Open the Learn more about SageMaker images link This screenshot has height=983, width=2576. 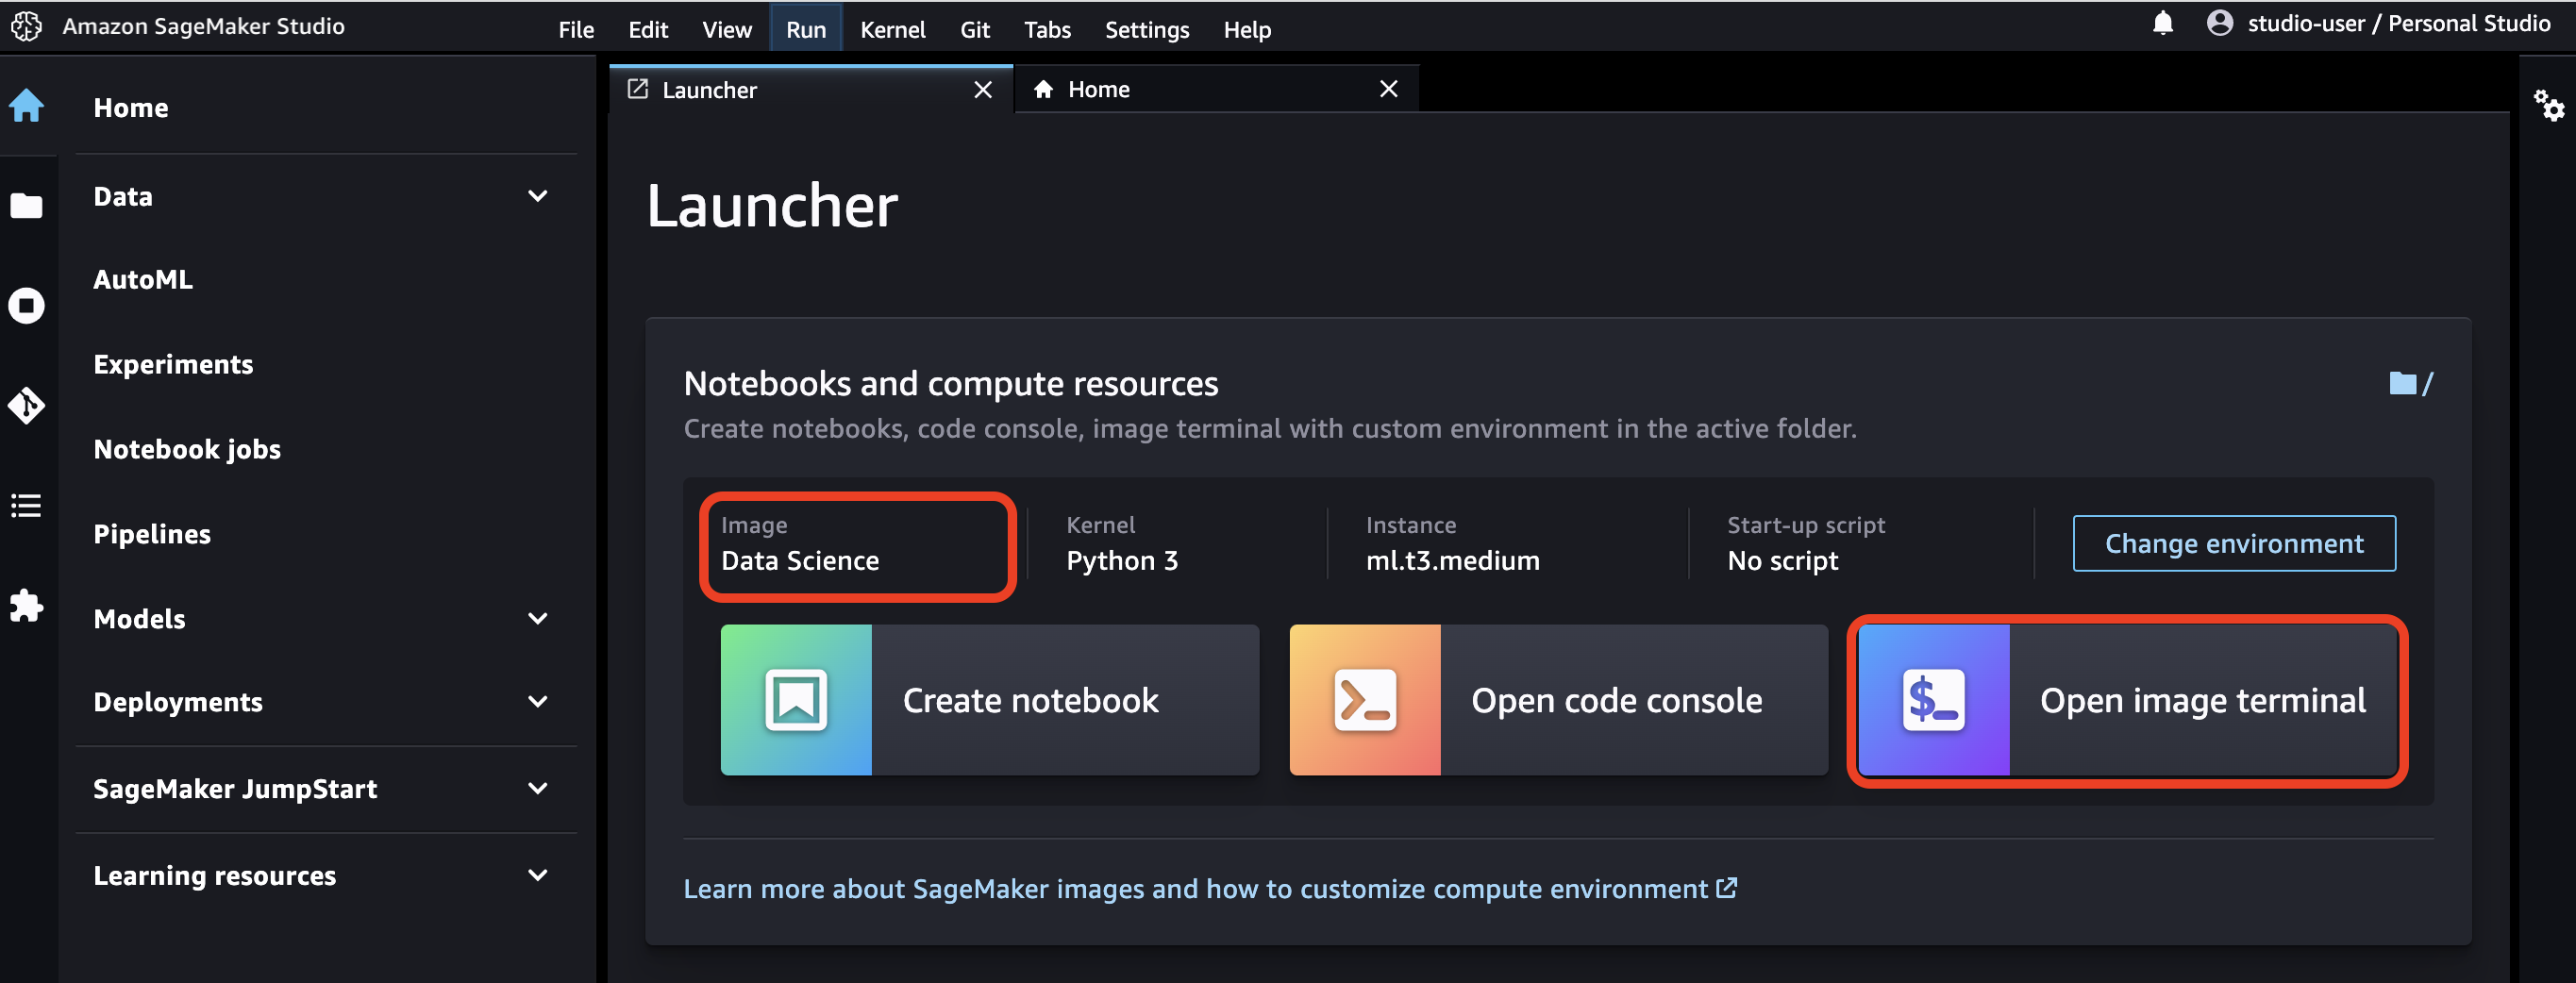coord(1210,889)
